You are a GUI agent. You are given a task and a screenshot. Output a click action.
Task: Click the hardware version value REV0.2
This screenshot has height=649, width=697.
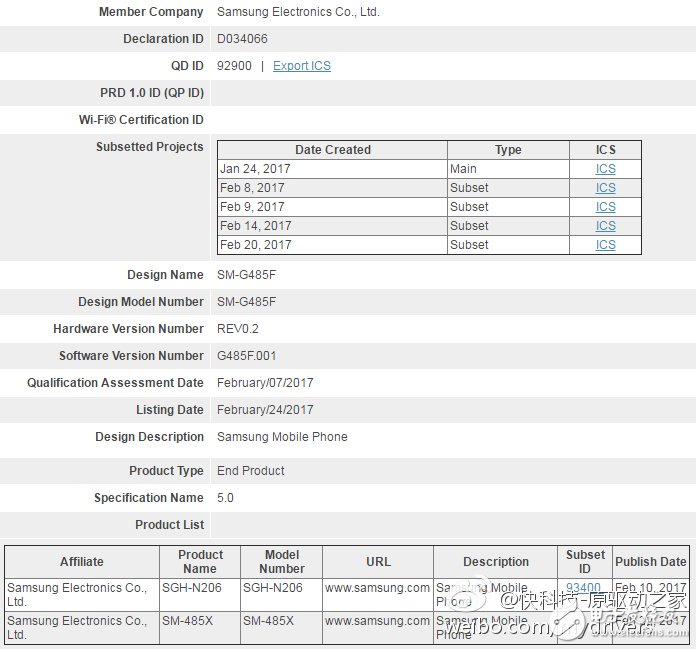(x=238, y=329)
